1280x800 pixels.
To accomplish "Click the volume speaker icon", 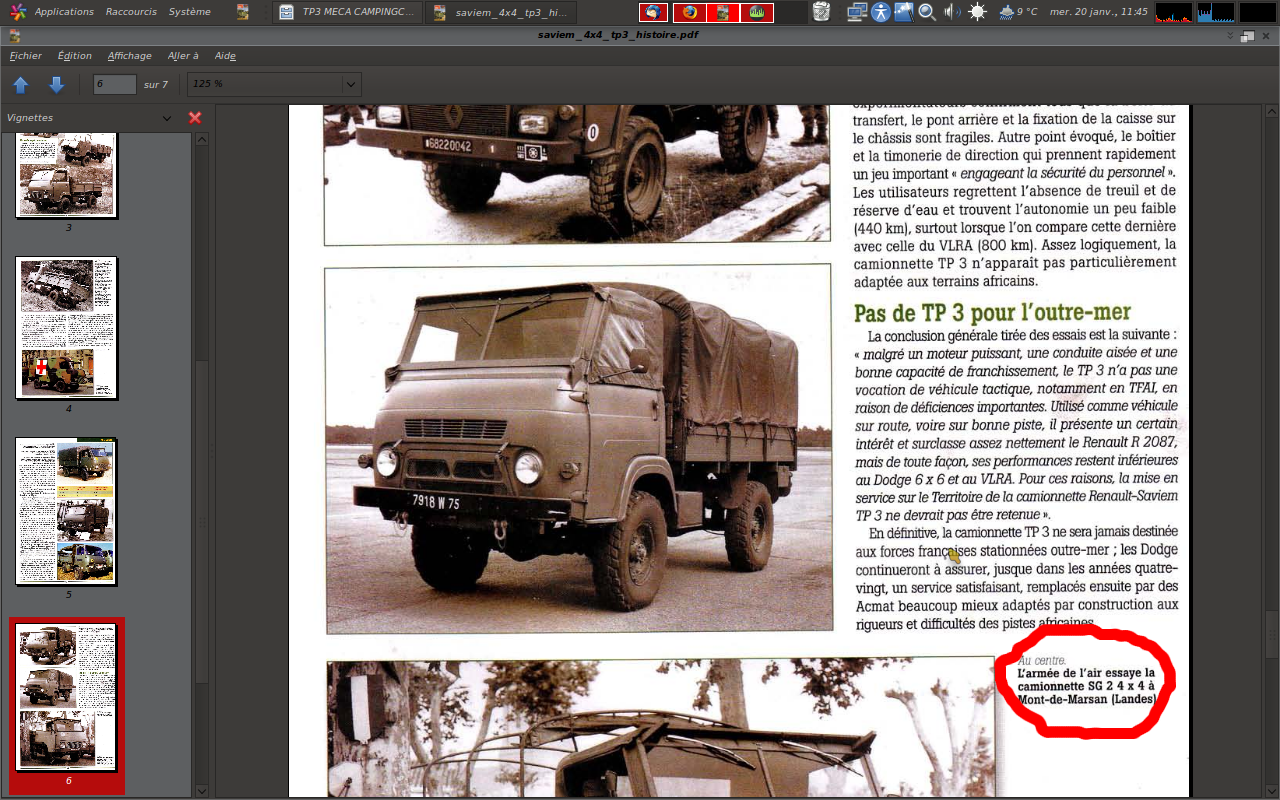I will (x=952, y=12).
